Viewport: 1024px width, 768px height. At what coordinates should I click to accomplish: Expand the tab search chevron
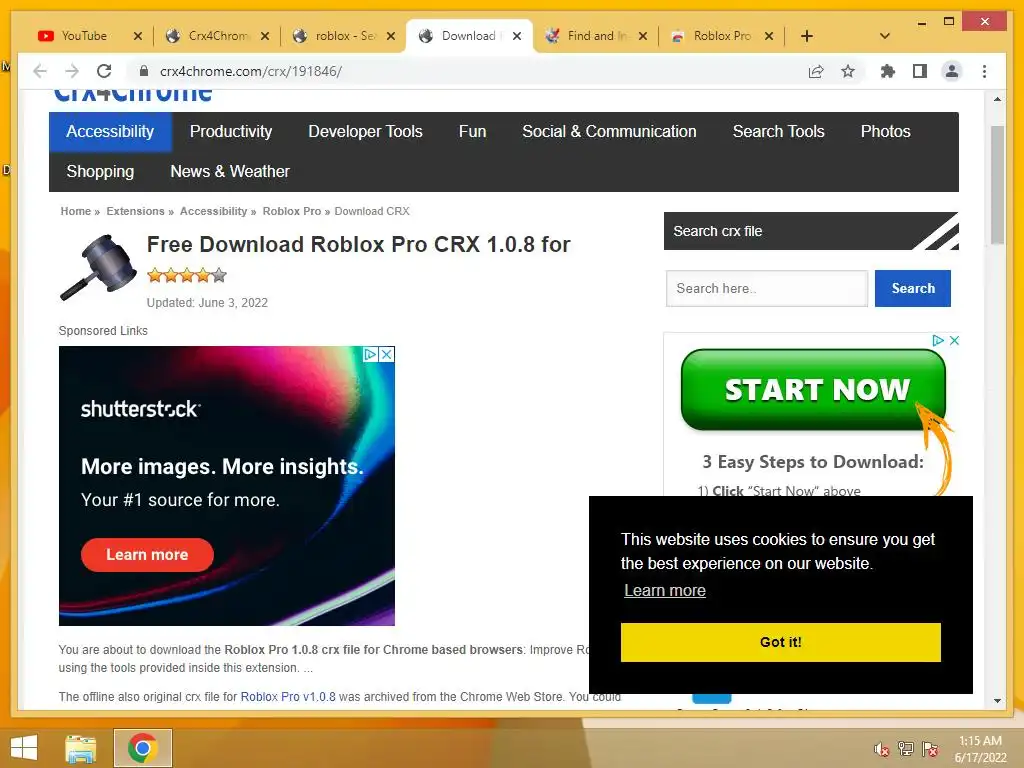tap(885, 36)
